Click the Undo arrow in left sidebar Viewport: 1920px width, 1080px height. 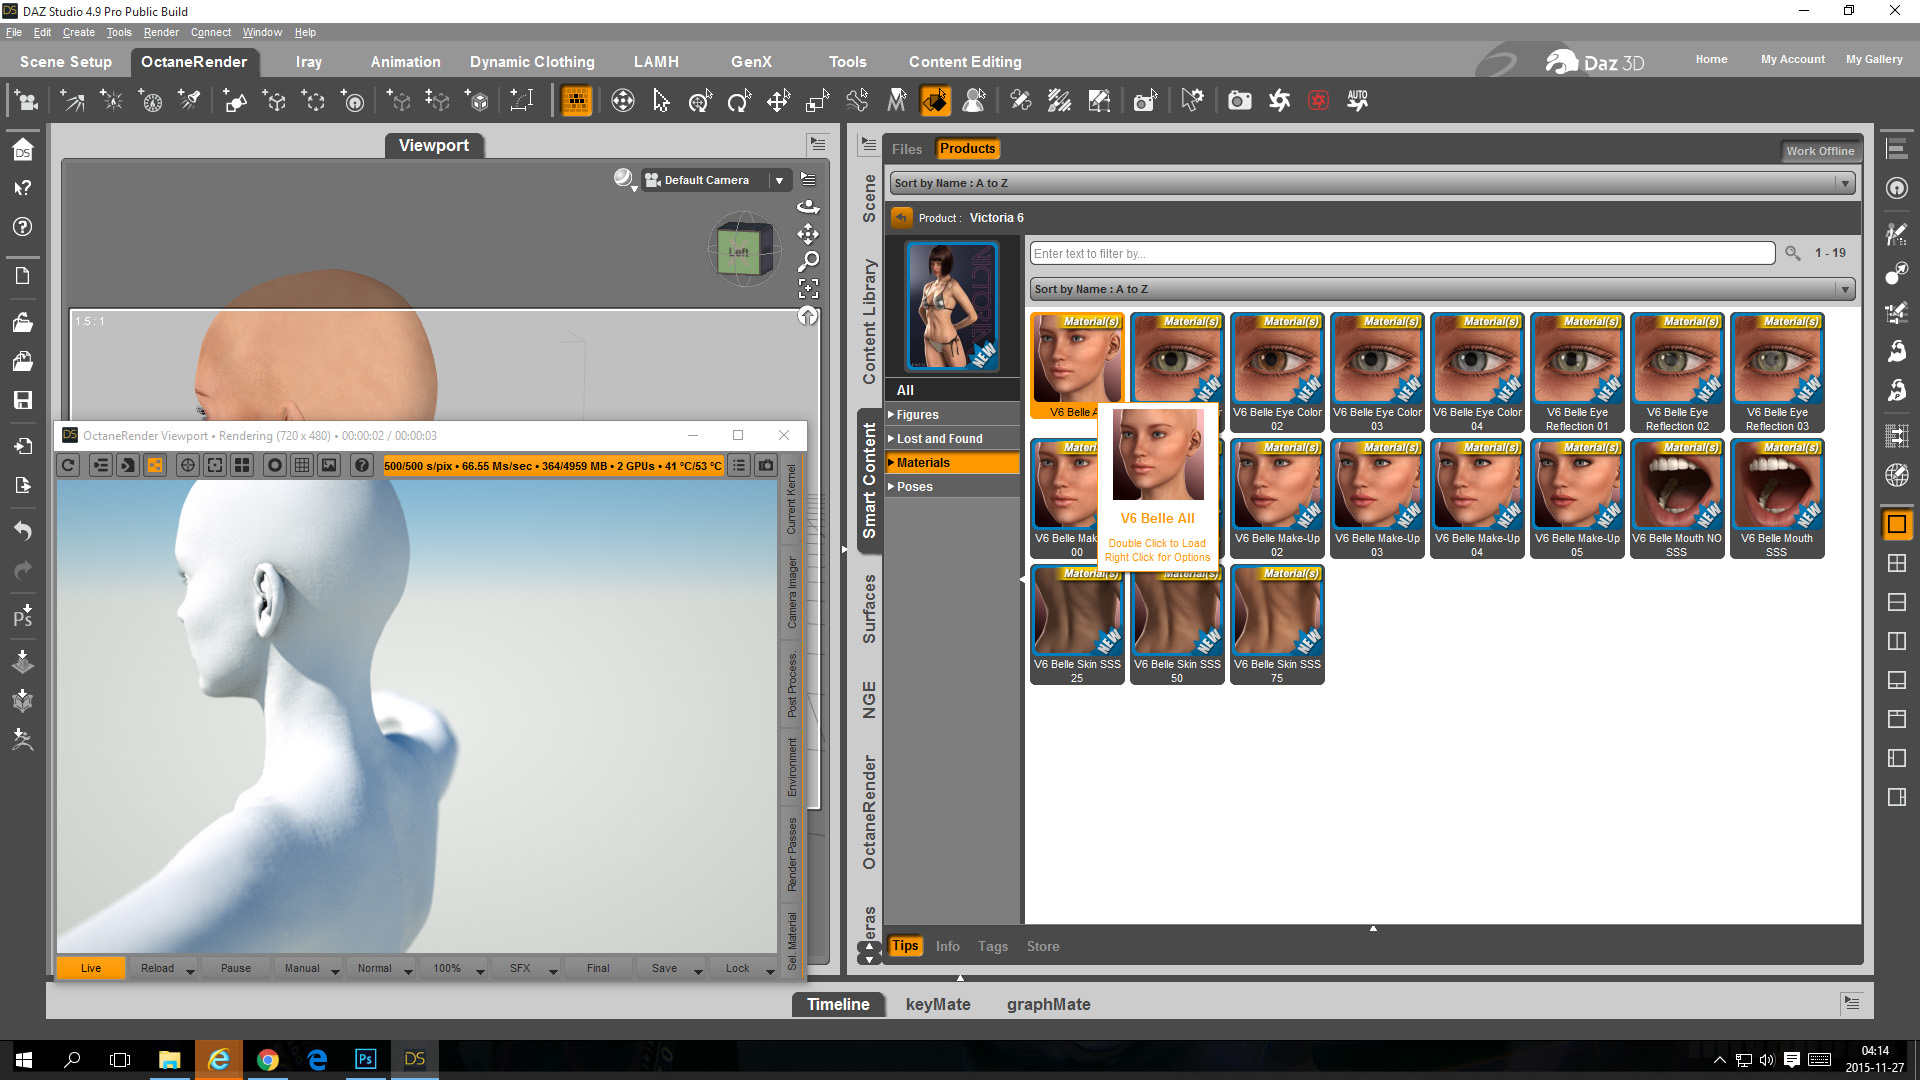[23, 530]
